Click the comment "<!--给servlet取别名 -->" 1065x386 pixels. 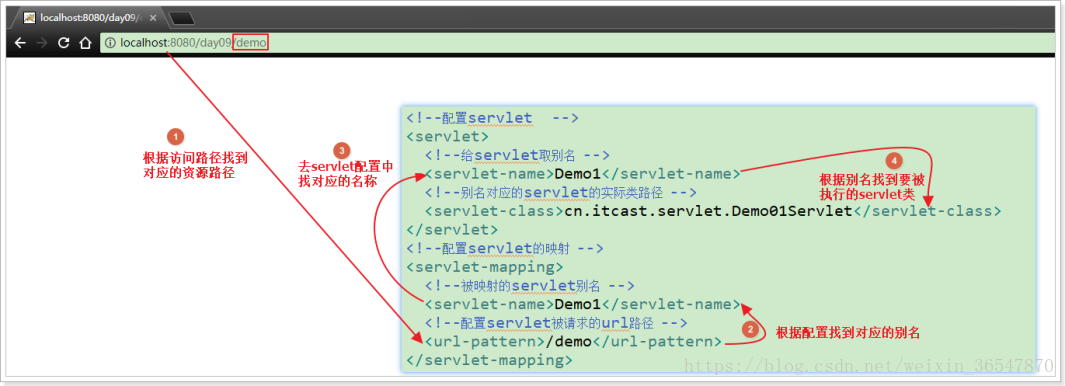518,155
